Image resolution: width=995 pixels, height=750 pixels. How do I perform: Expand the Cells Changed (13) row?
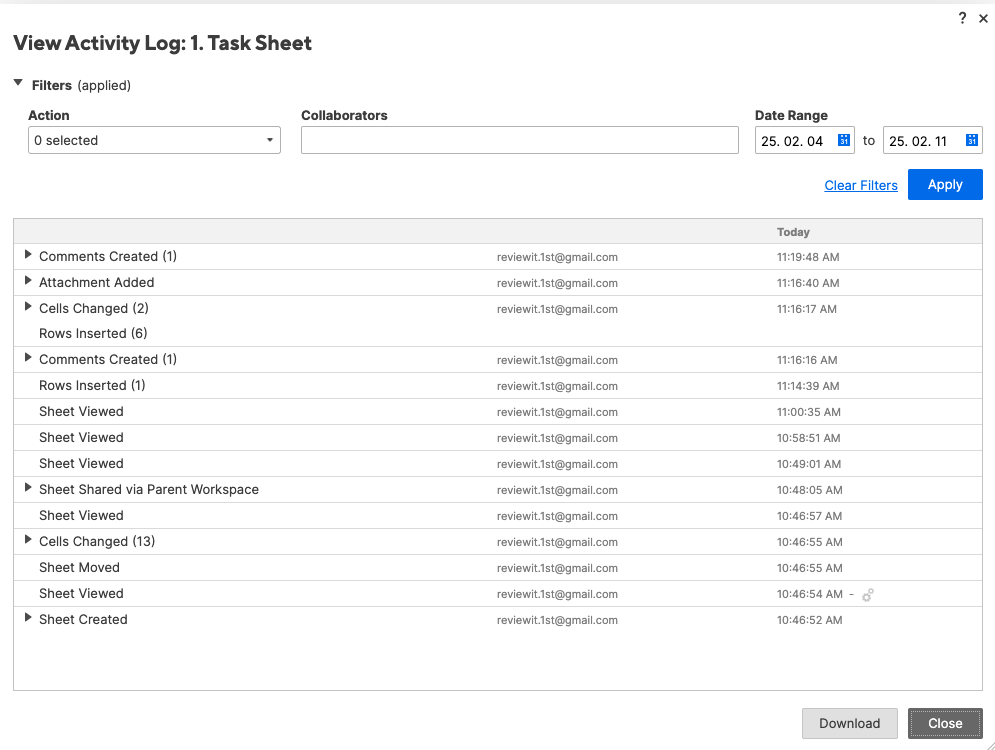tap(28, 539)
